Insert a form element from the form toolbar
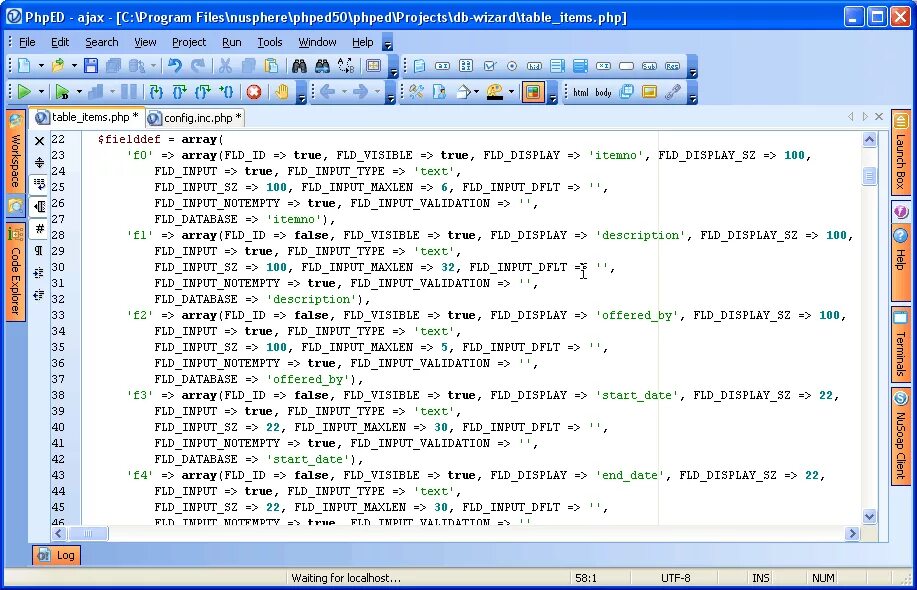Image resolution: width=917 pixels, height=590 pixels. pyautogui.click(x=420, y=66)
